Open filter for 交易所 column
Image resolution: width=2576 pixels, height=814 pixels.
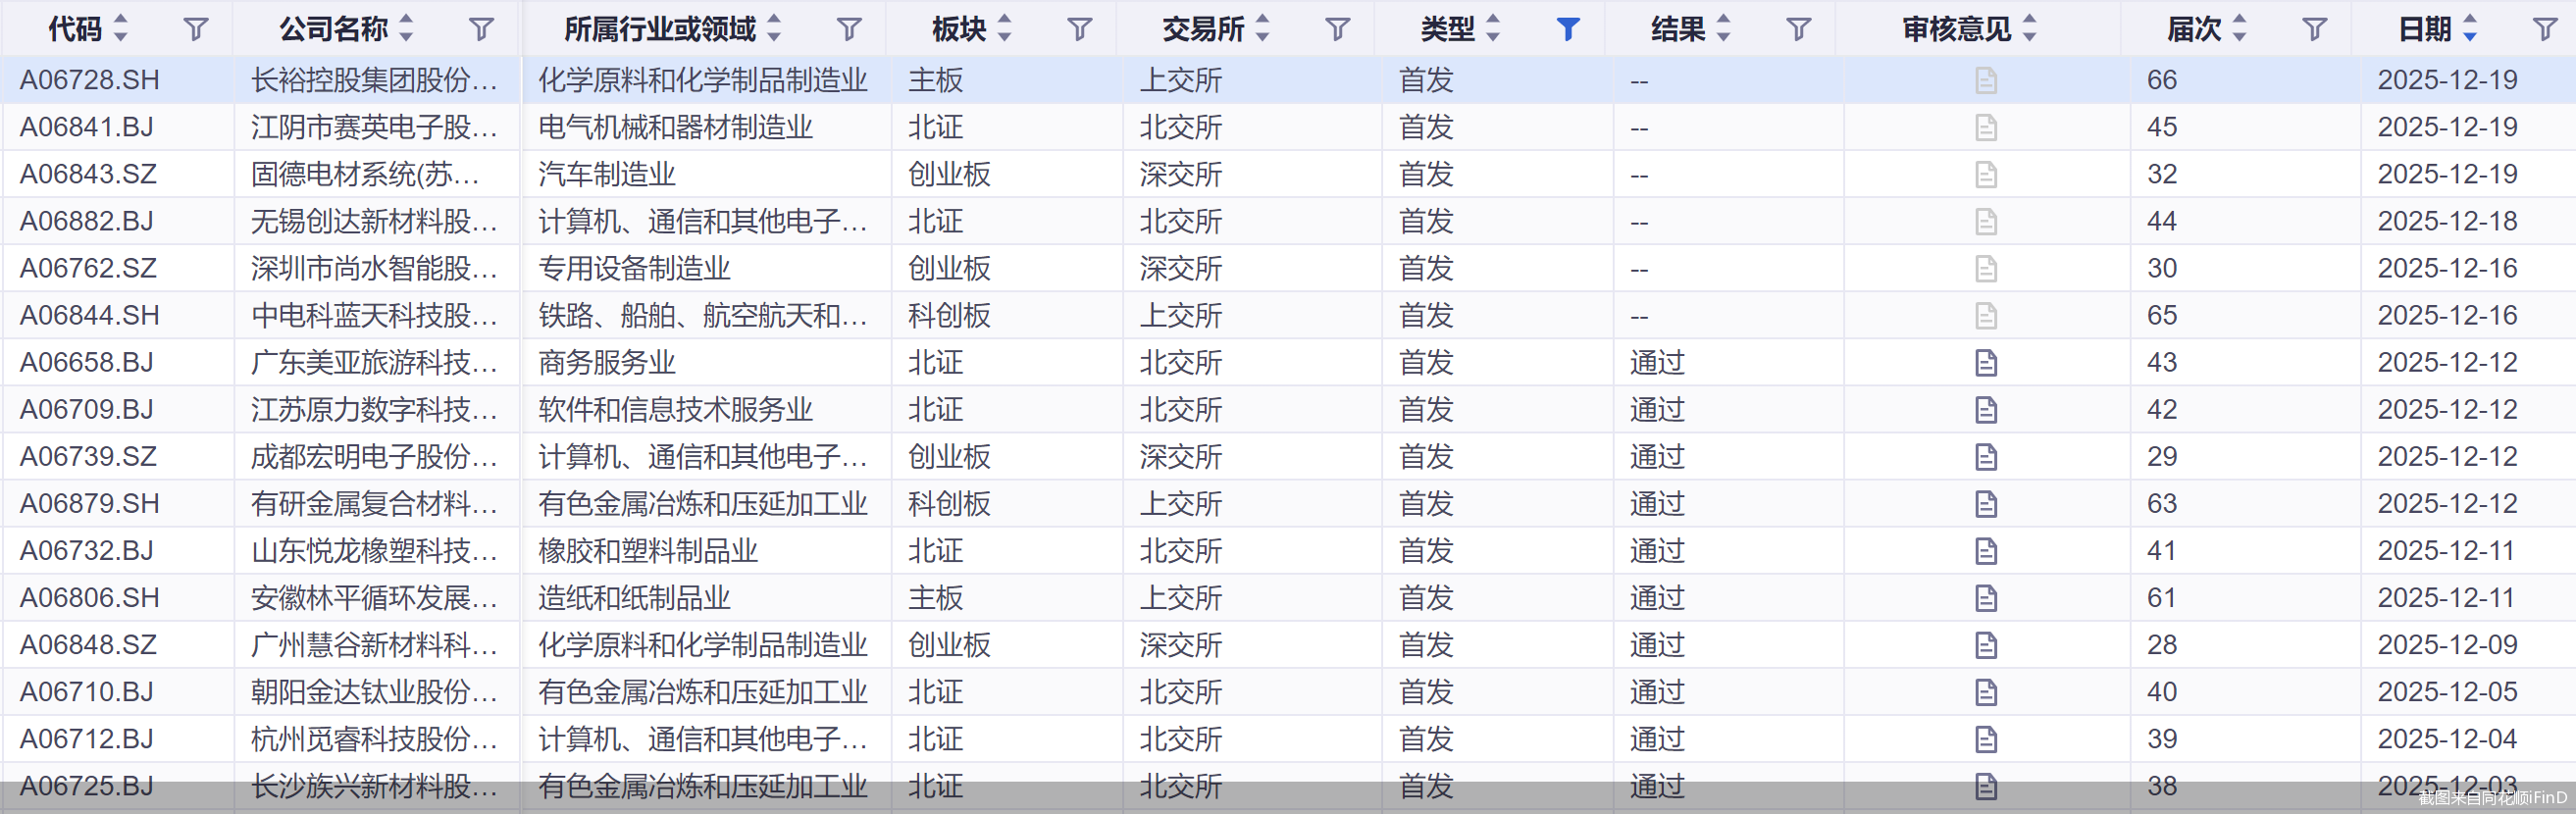(1338, 30)
